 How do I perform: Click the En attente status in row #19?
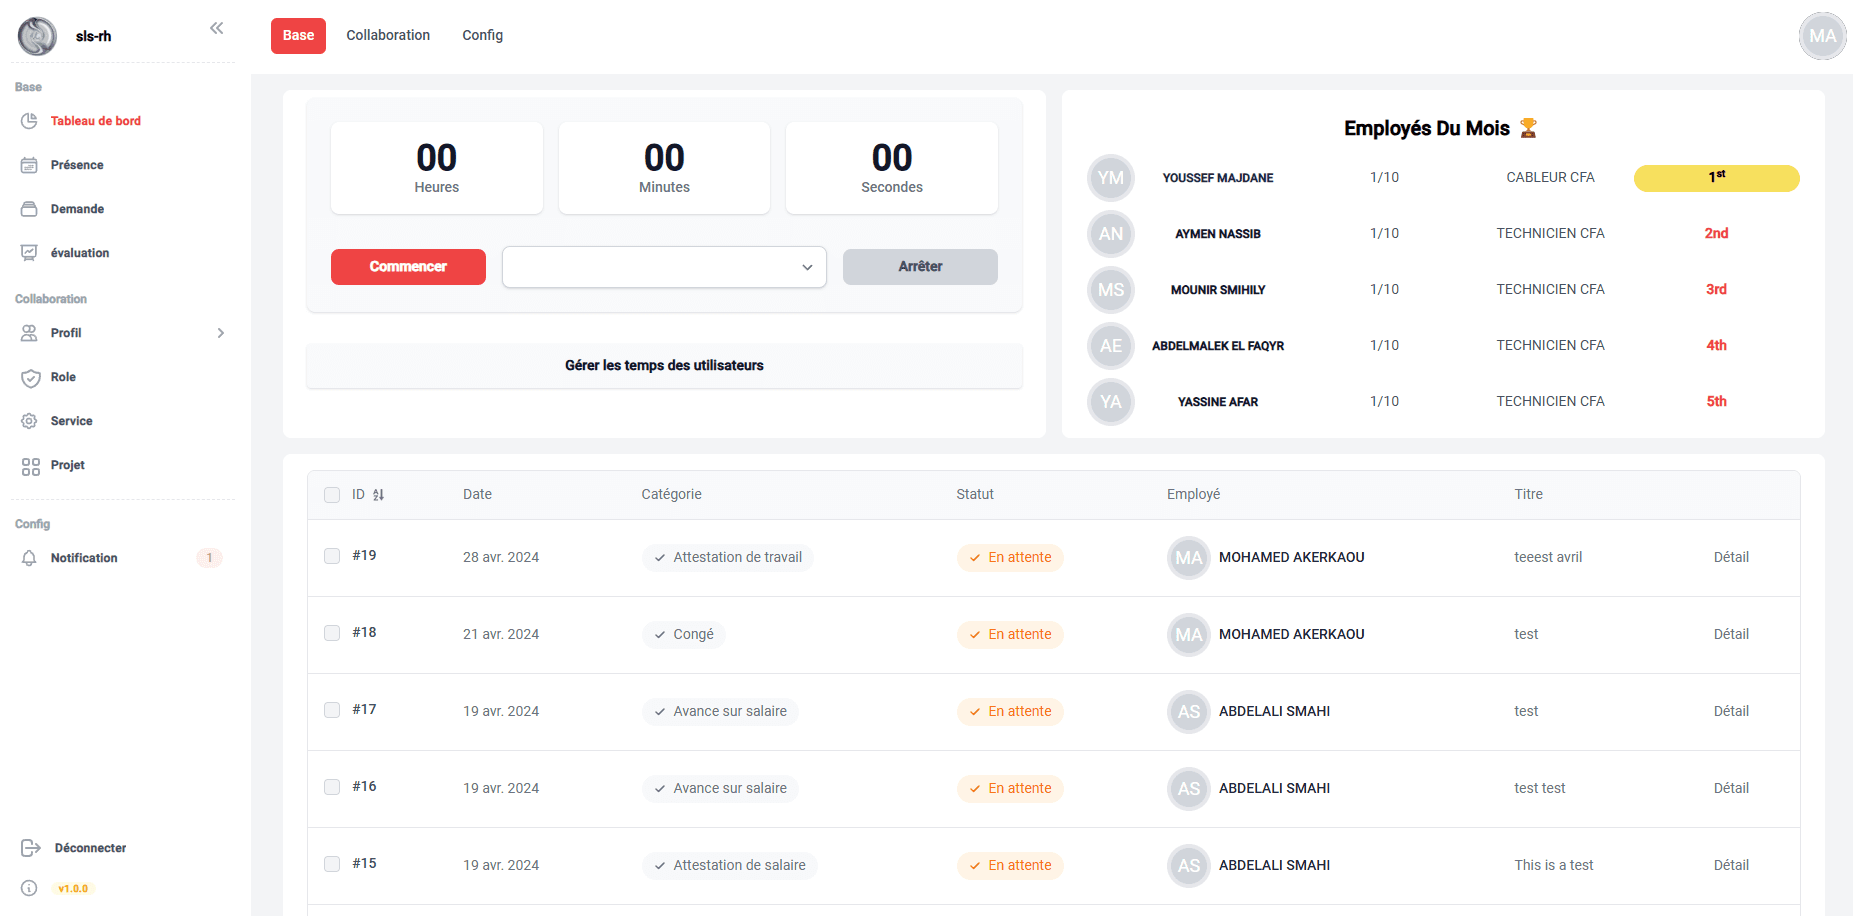pos(1010,558)
